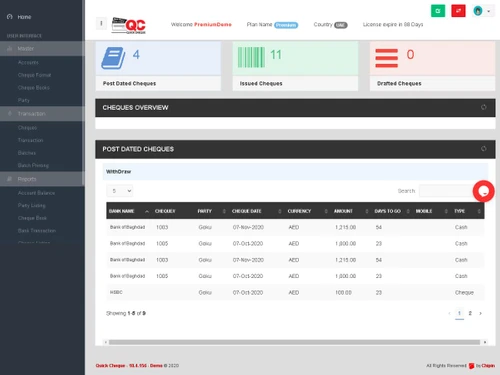Open the Chipin footer link
Screen dimensions: 500x375
click(488, 366)
